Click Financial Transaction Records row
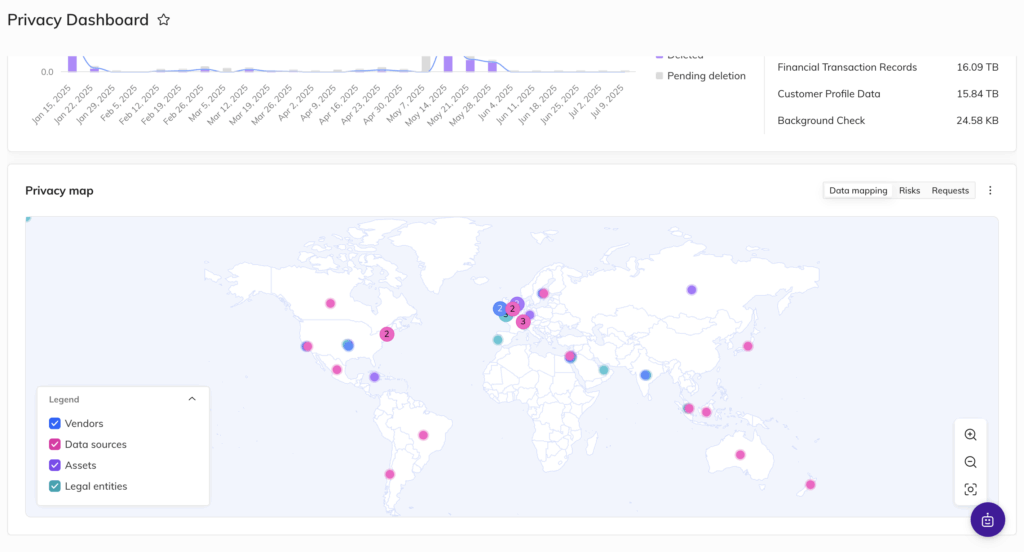Screen dimensions: 1024x552 (847, 68)
